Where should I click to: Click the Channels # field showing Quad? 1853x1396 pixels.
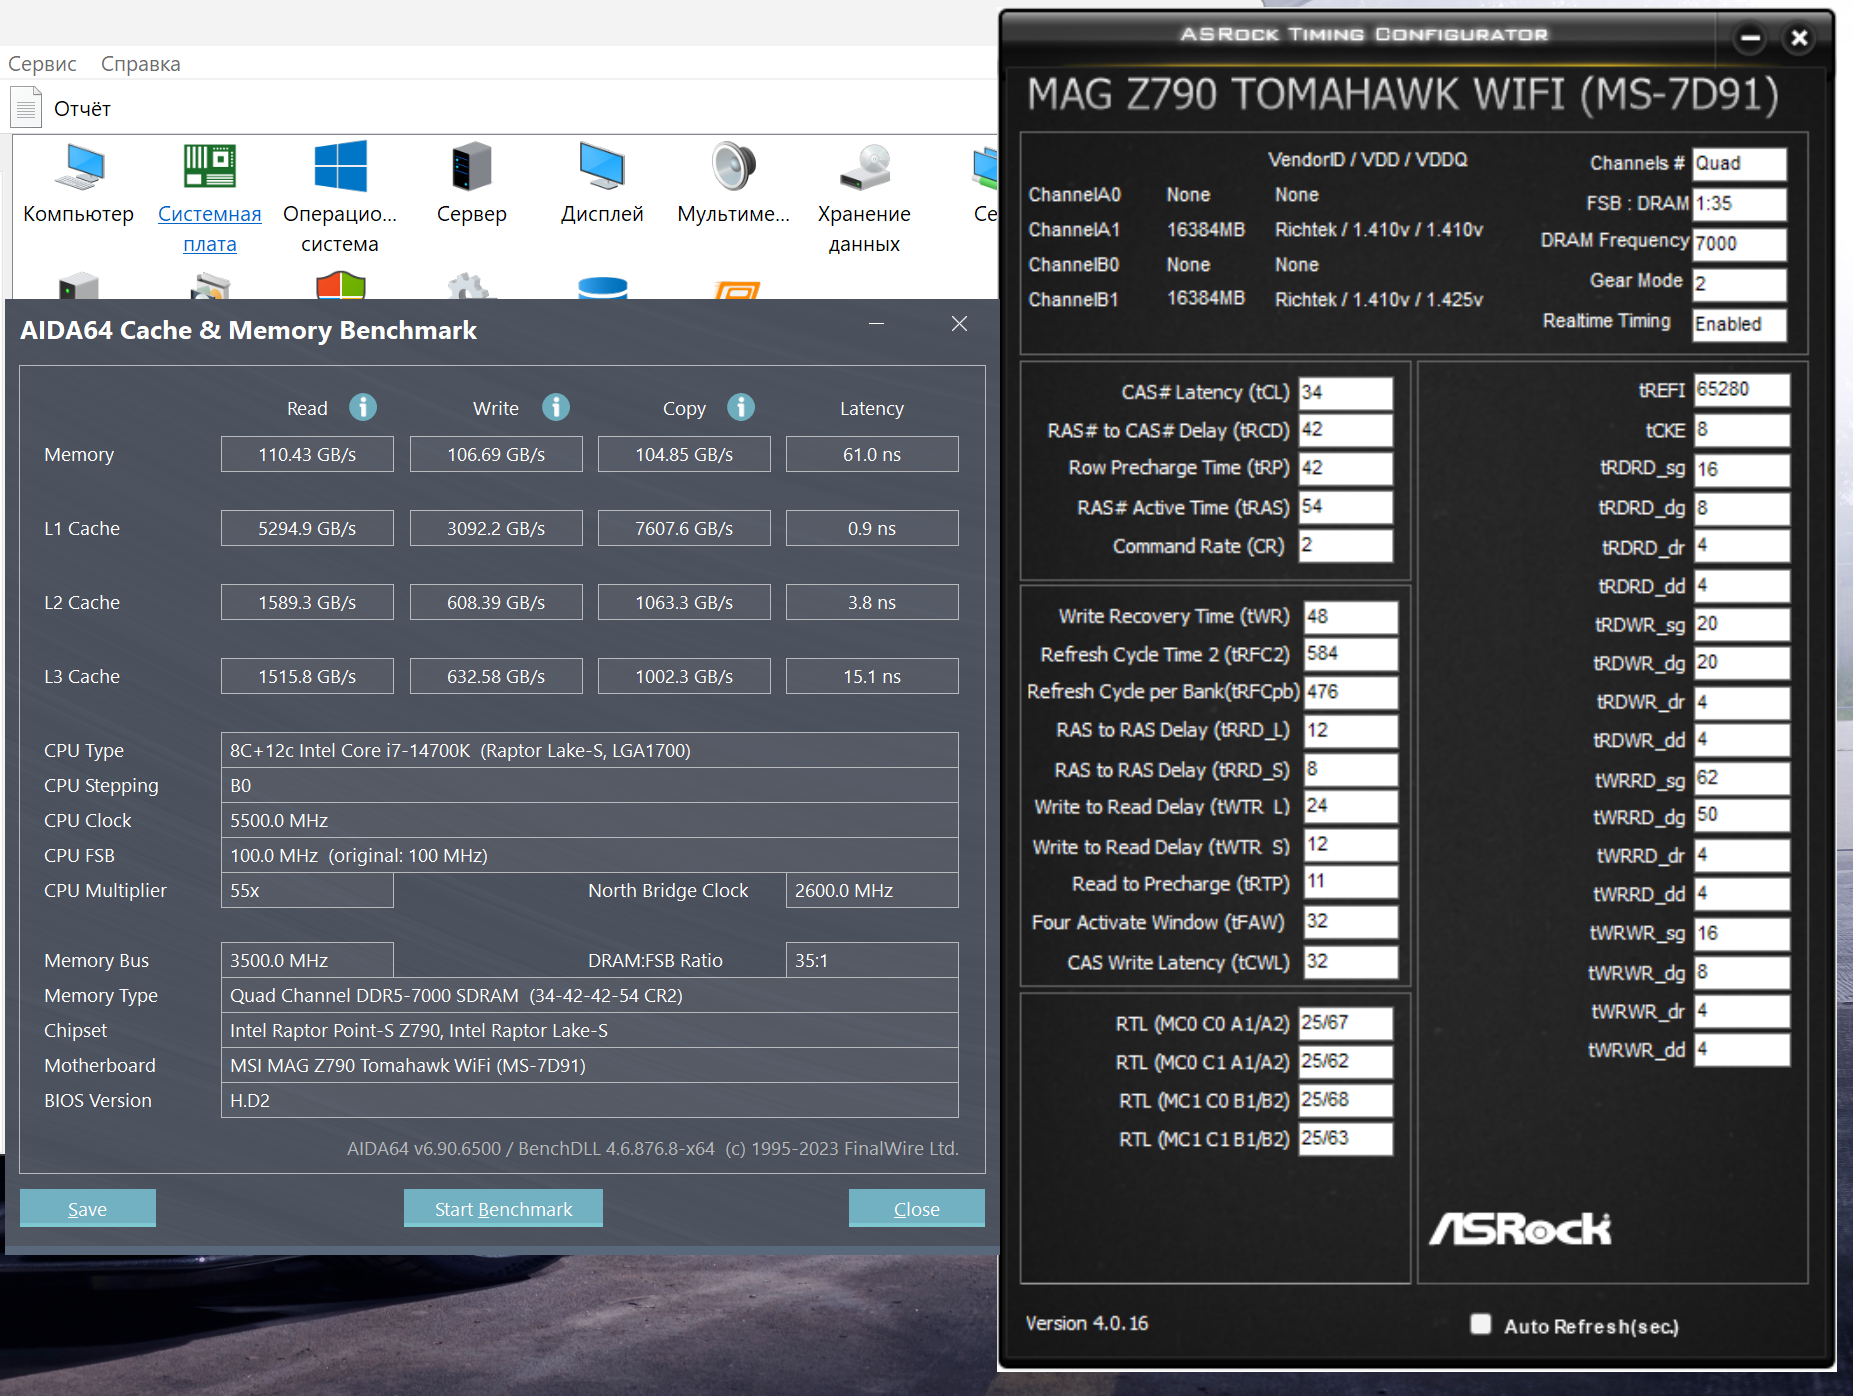point(1740,163)
